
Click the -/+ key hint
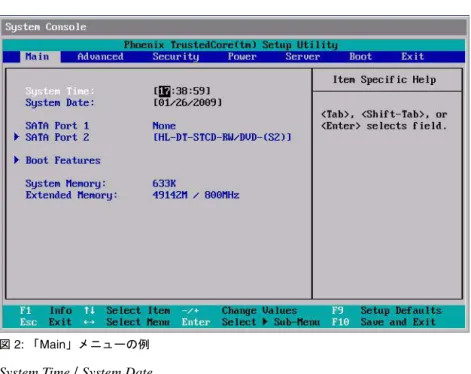tap(190, 310)
